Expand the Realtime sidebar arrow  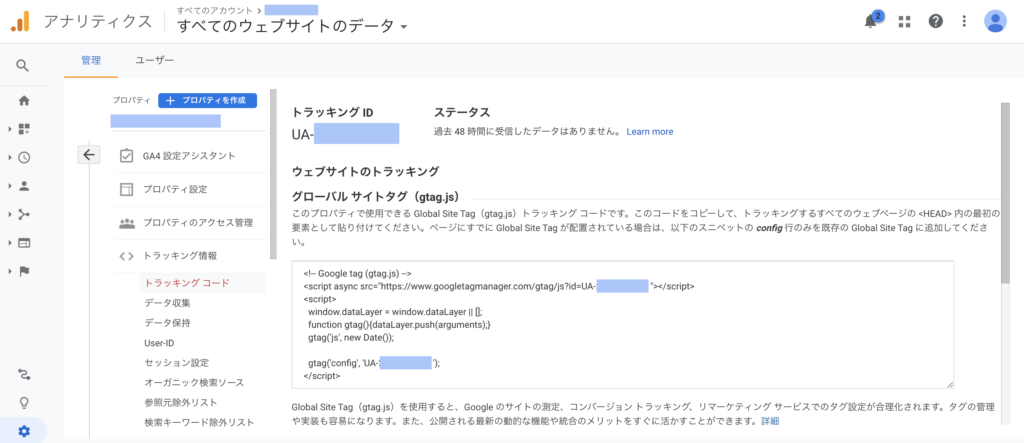tap(10, 157)
